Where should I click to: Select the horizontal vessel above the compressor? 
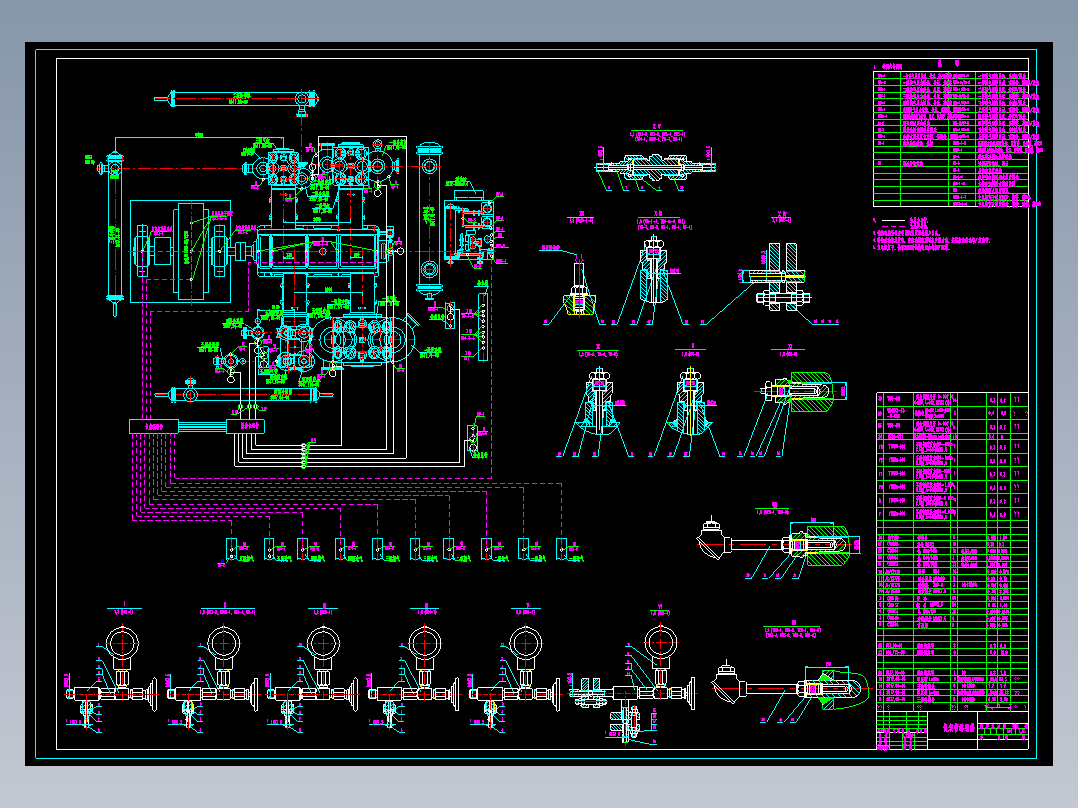click(237, 99)
